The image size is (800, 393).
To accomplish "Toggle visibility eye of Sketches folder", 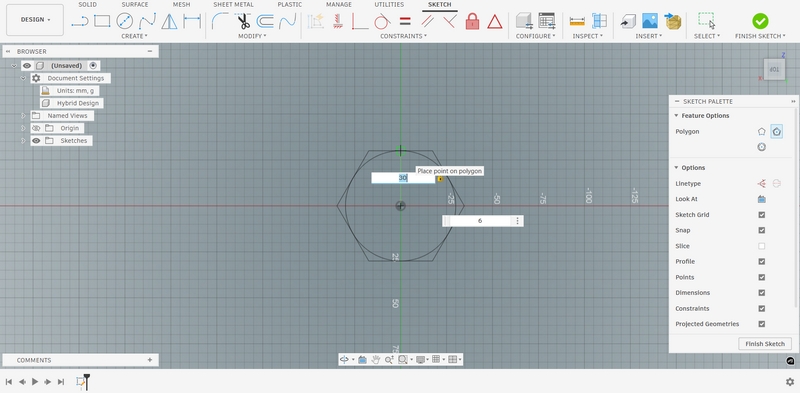I will (36, 141).
